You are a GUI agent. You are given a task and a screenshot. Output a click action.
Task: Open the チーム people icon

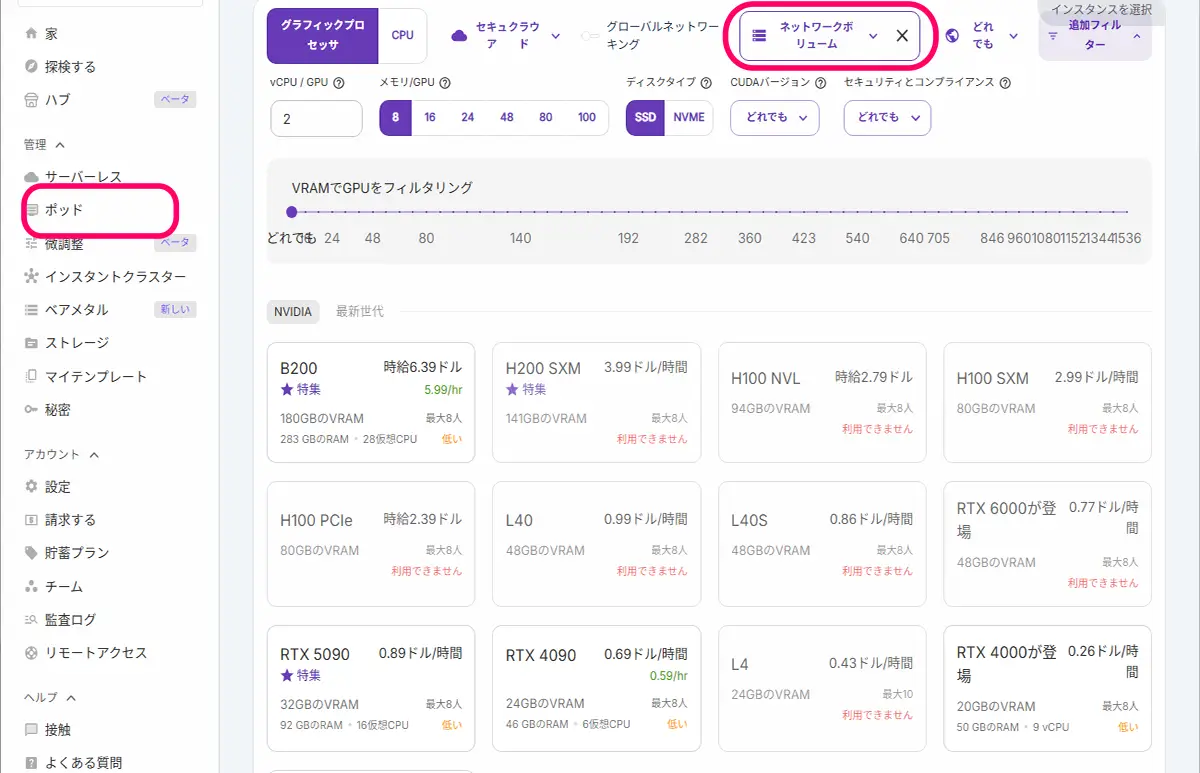click(x=31, y=586)
